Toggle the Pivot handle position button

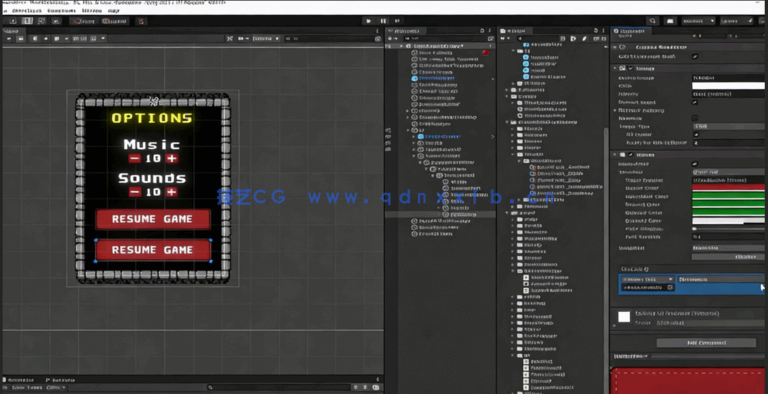coord(84,21)
